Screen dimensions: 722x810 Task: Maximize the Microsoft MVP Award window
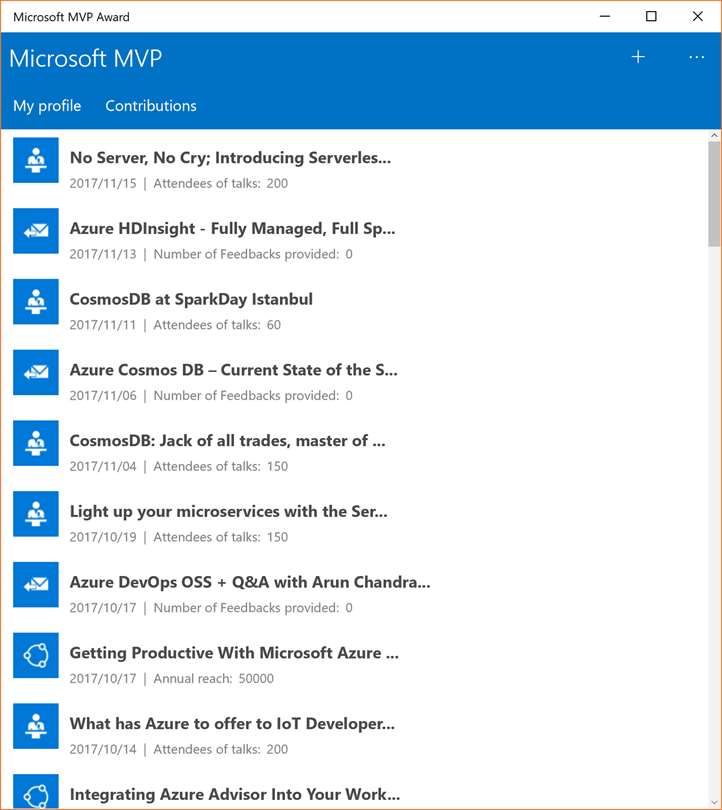[x=651, y=17]
